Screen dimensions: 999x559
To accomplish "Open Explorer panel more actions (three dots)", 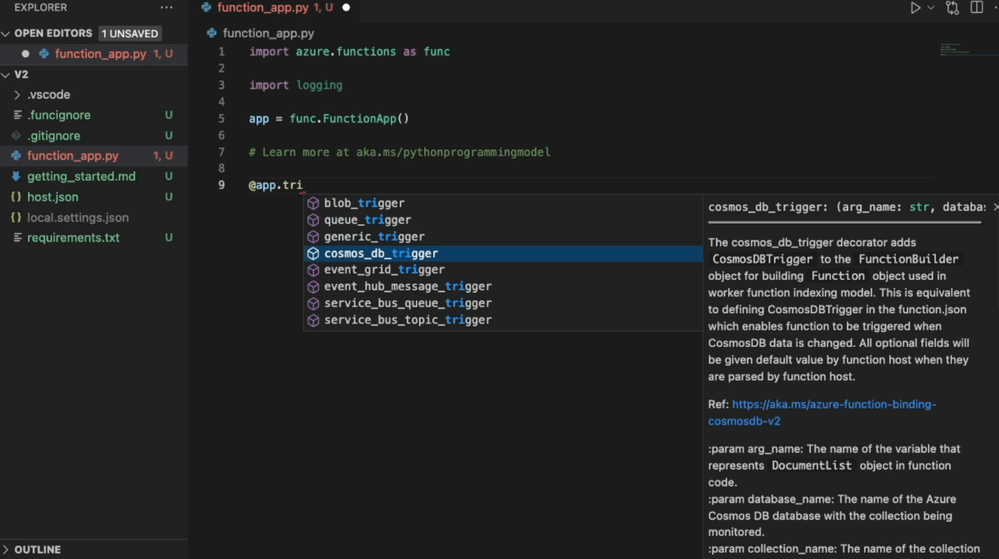I will click(x=166, y=8).
